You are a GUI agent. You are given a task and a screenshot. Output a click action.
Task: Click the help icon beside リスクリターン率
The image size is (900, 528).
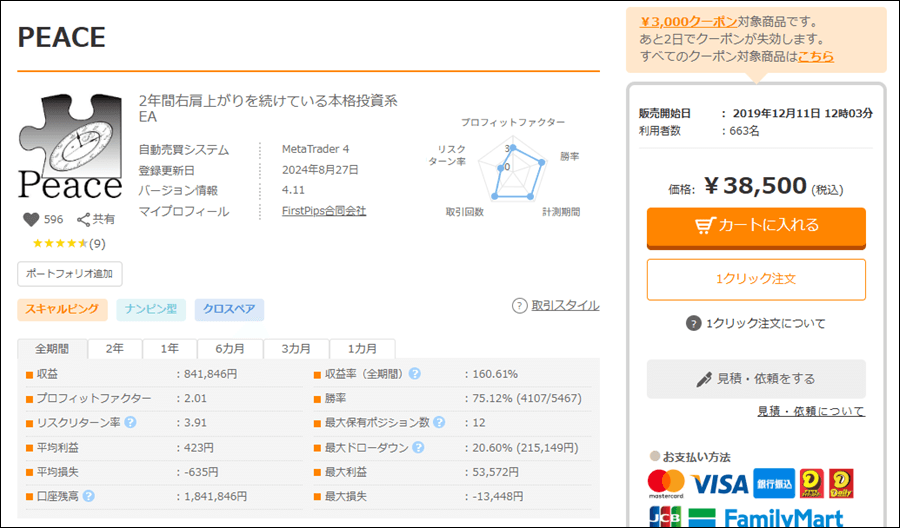pyautogui.click(x=130, y=422)
